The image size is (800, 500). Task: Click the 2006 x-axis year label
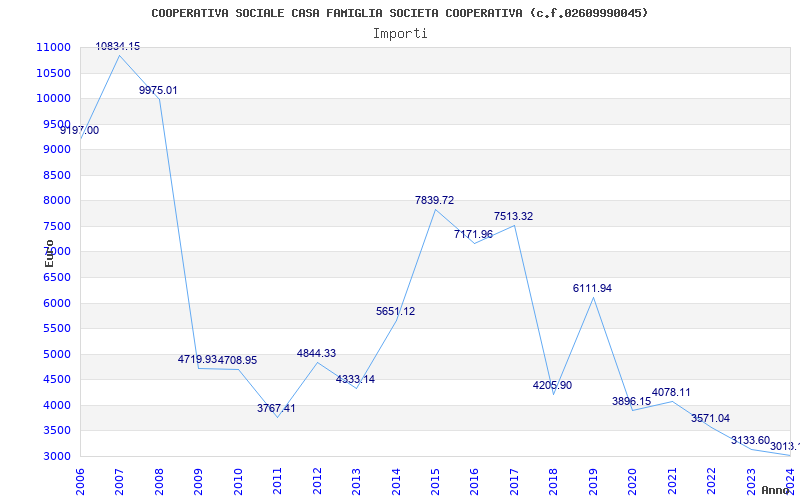click(80, 482)
